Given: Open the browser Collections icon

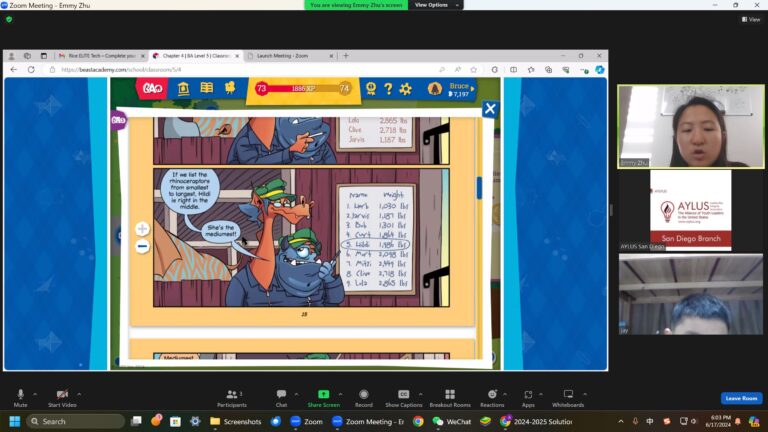Looking at the screenshot, I should click(x=549, y=70).
